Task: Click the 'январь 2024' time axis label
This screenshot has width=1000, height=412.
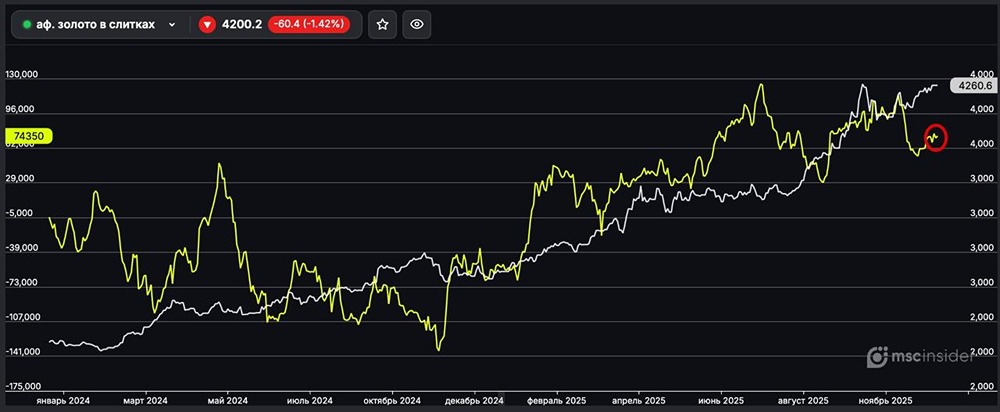Action: tap(64, 398)
